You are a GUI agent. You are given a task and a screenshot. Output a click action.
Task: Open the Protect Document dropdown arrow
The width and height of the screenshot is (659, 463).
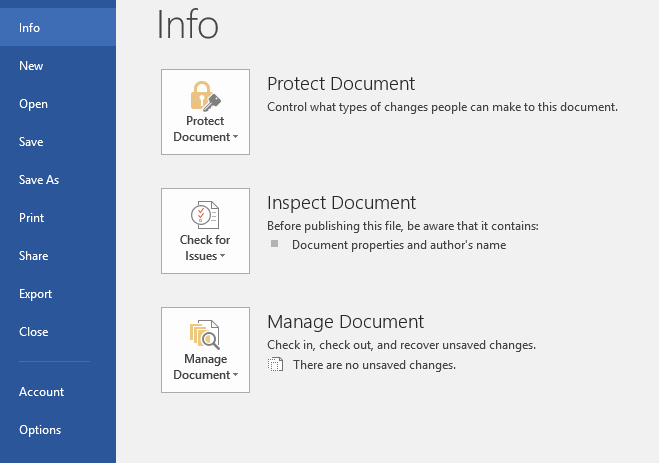235,137
